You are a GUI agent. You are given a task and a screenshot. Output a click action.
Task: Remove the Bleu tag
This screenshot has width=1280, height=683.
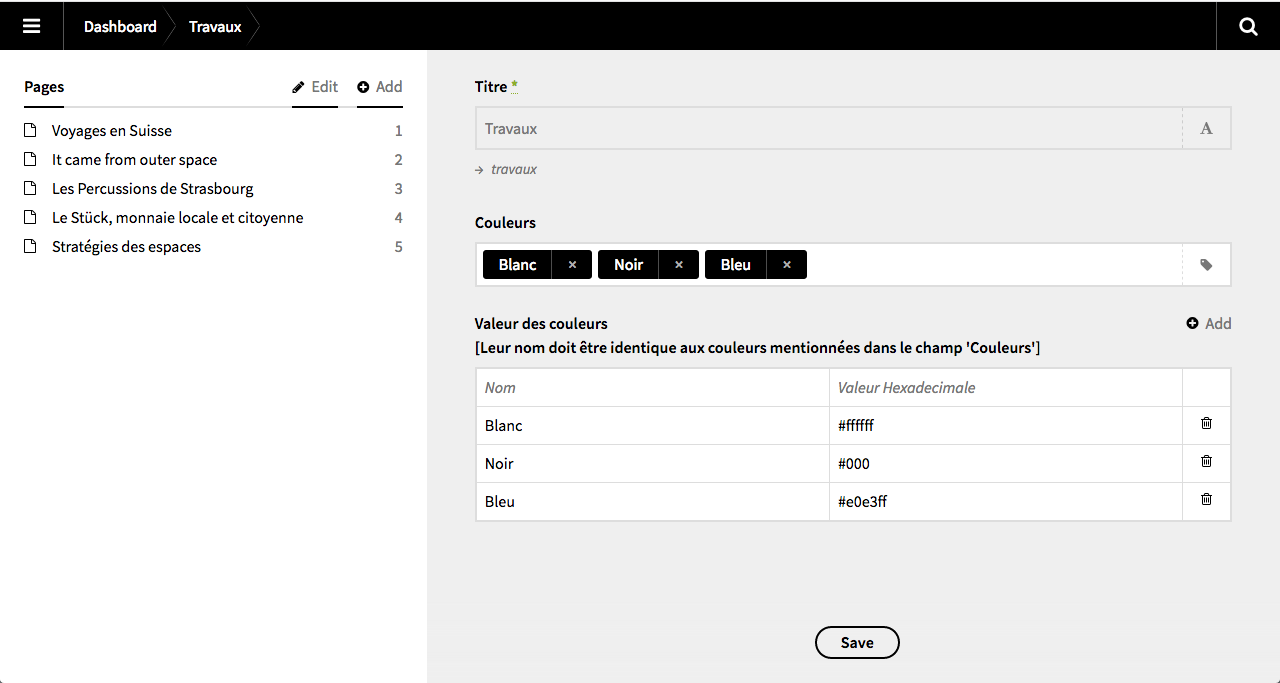pos(787,265)
